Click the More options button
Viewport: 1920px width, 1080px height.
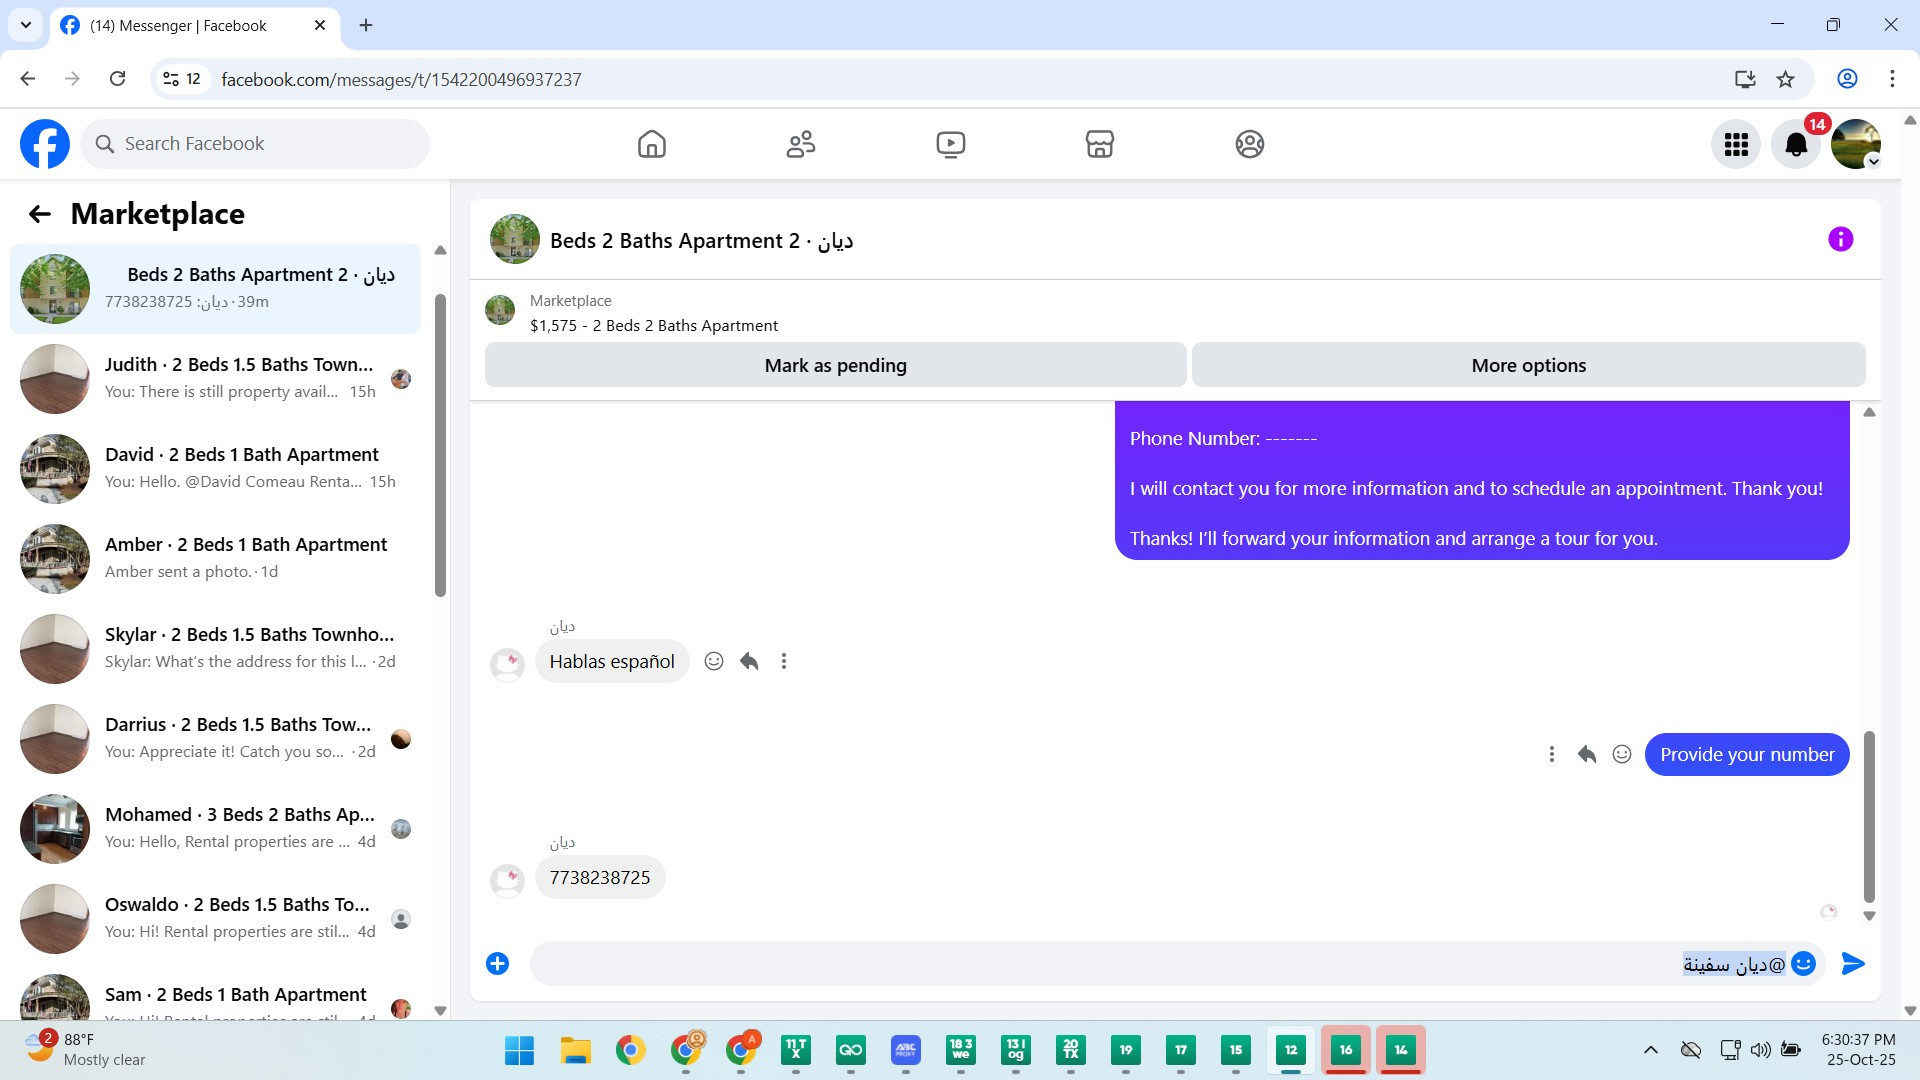click(1528, 365)
